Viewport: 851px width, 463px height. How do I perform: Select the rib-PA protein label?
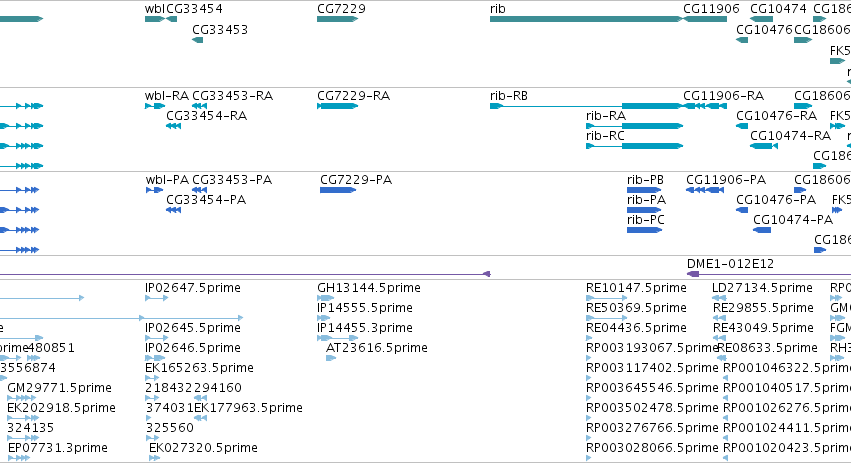646,200
